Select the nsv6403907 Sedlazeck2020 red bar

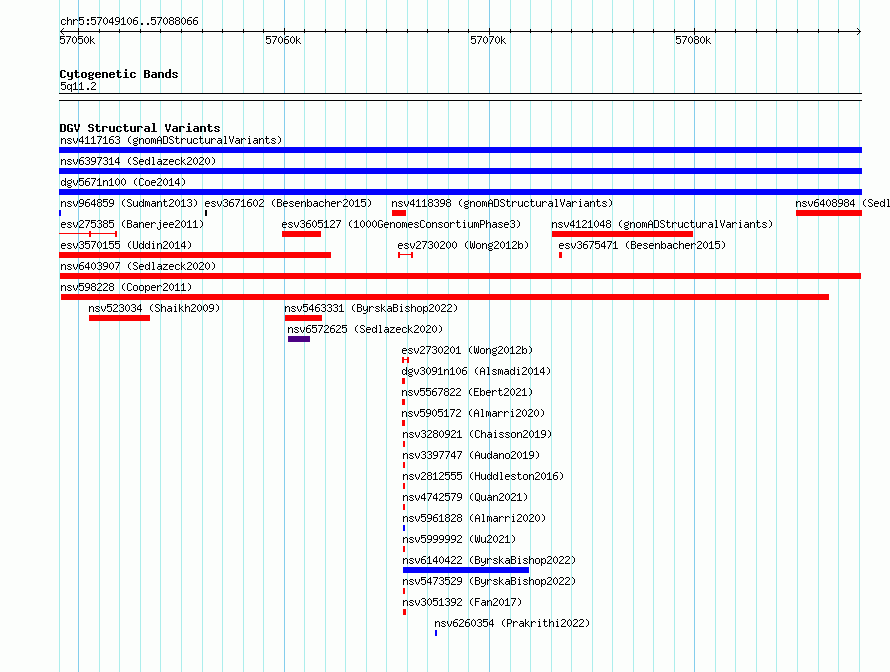click(460, 276)
